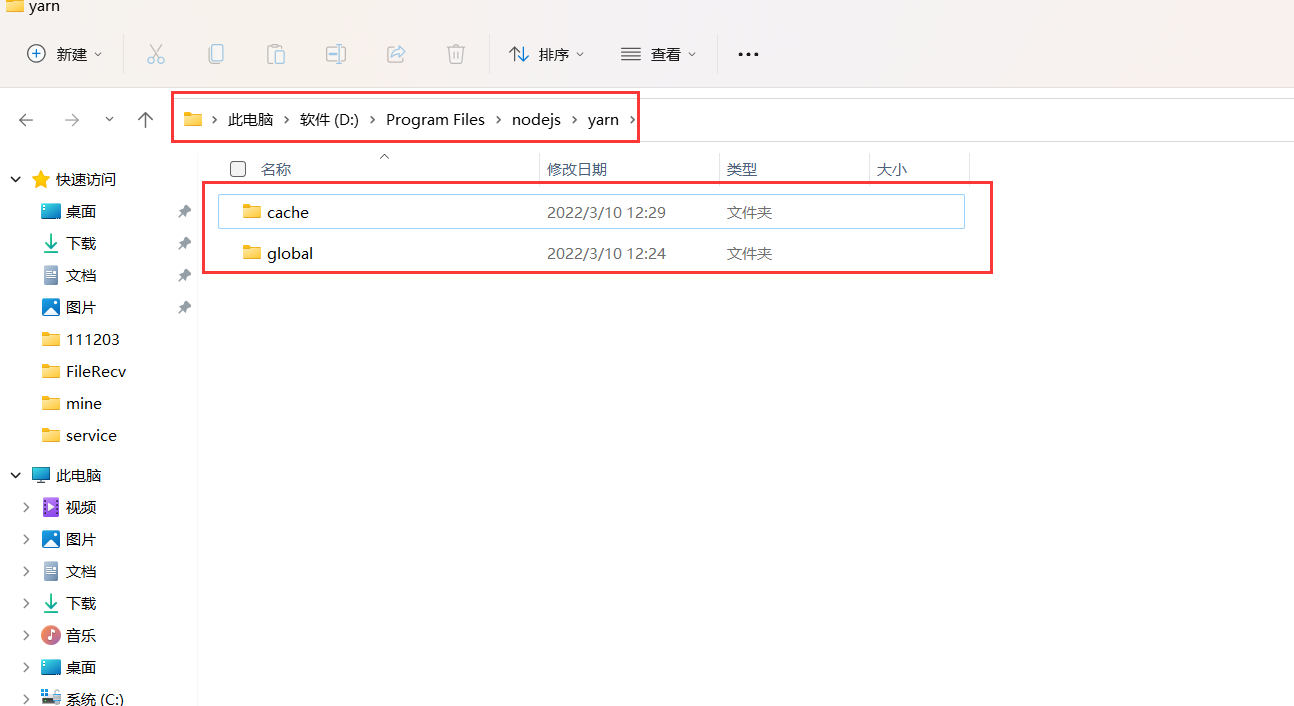The height and width of the screenshot is (706, 1294).
Task: Expand the dropdown arrow next to 新建
Action: (97, 54)
